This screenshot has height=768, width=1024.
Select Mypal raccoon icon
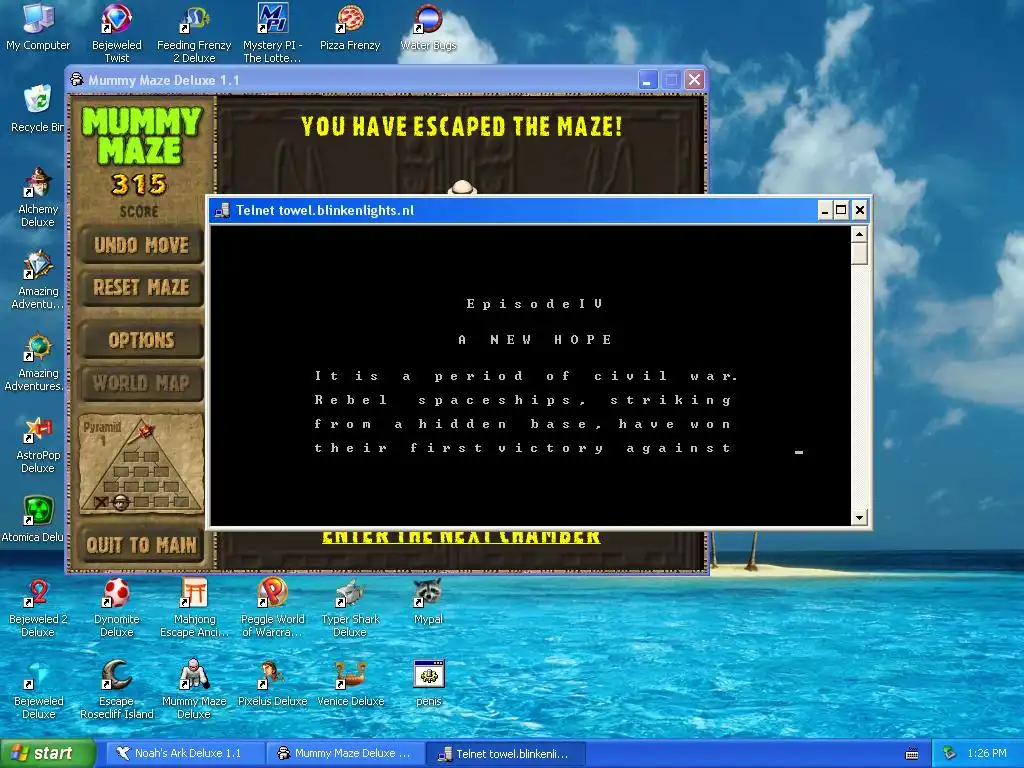point(428,601)
